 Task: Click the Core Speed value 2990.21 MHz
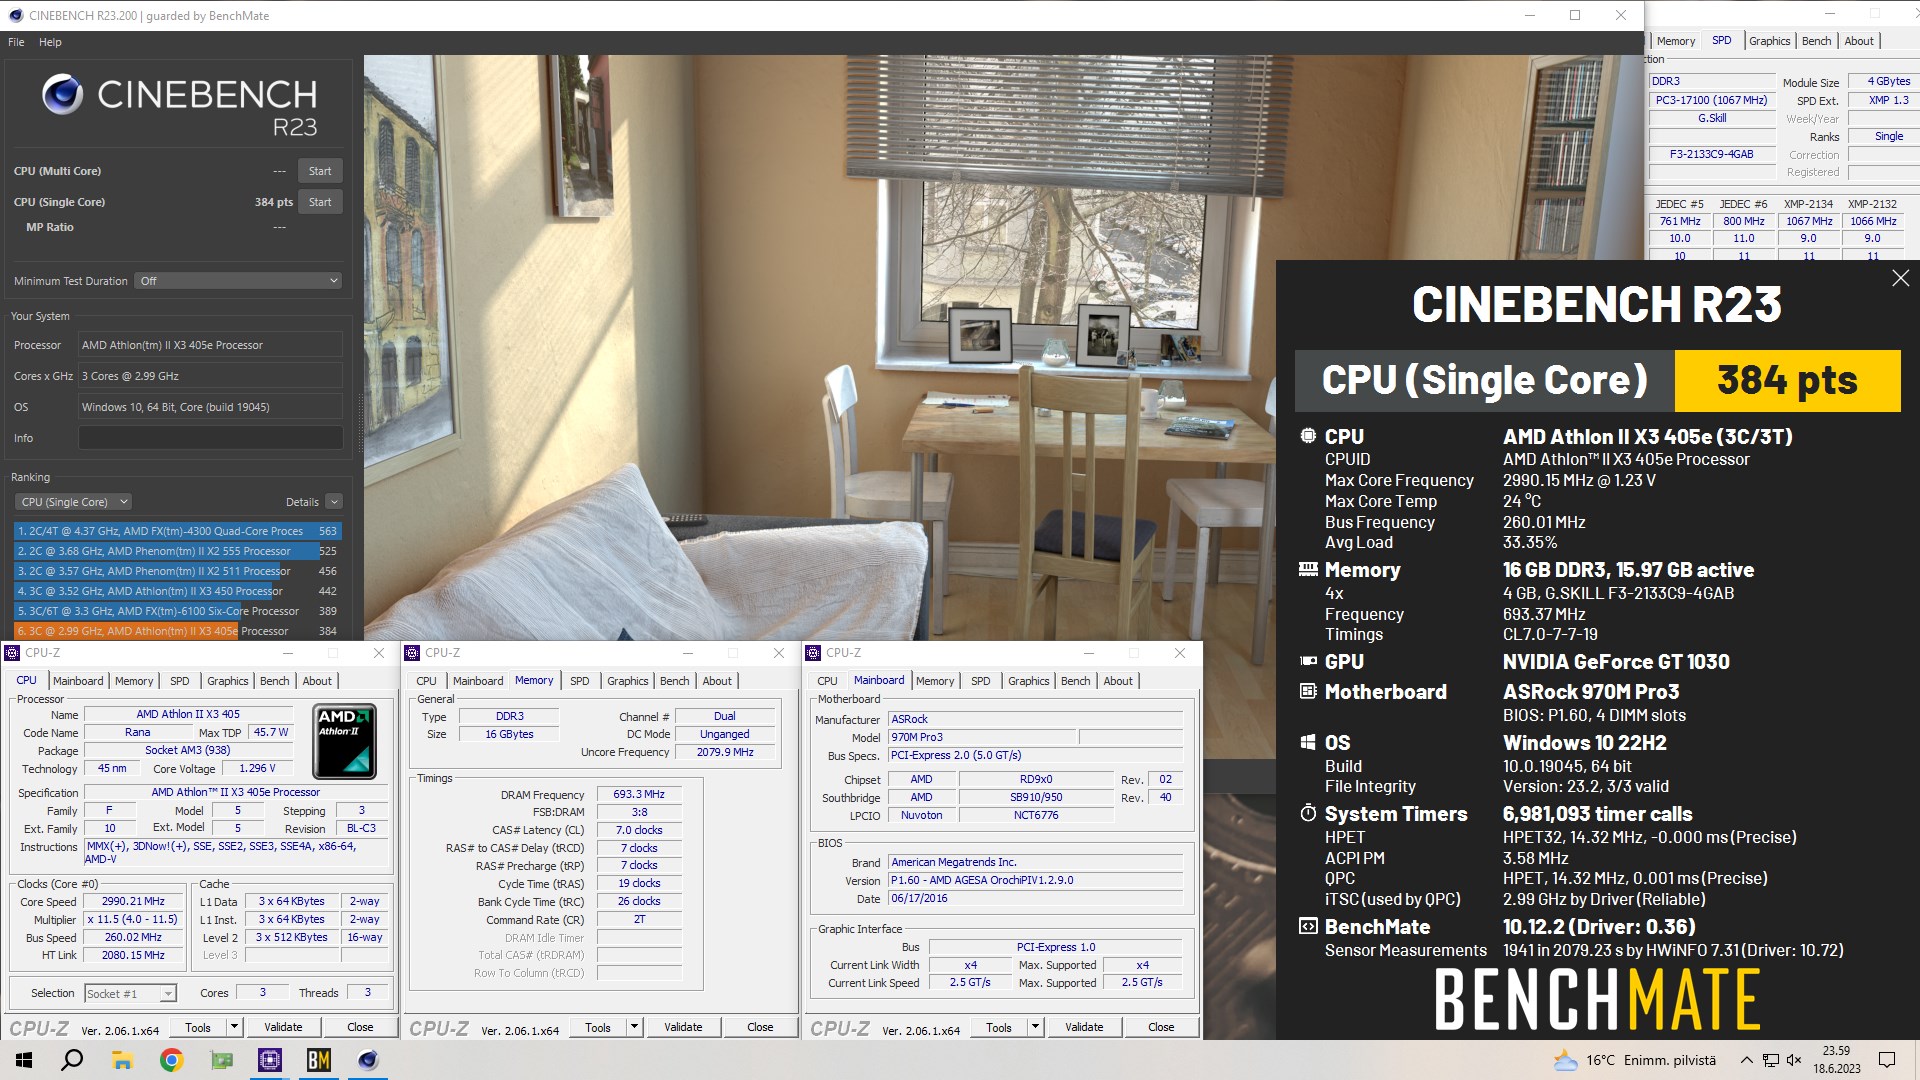coord(133,901)
